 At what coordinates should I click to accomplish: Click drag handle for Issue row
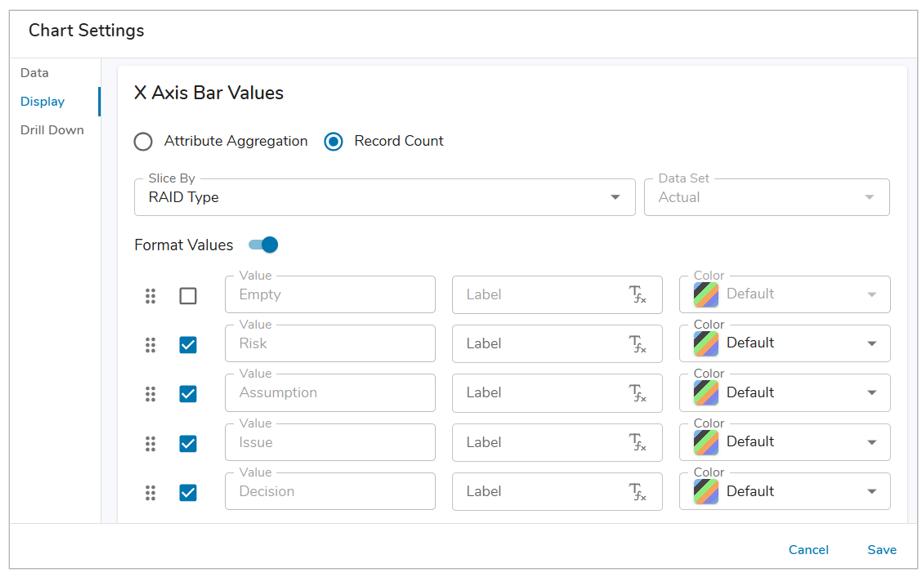[150, 444]
